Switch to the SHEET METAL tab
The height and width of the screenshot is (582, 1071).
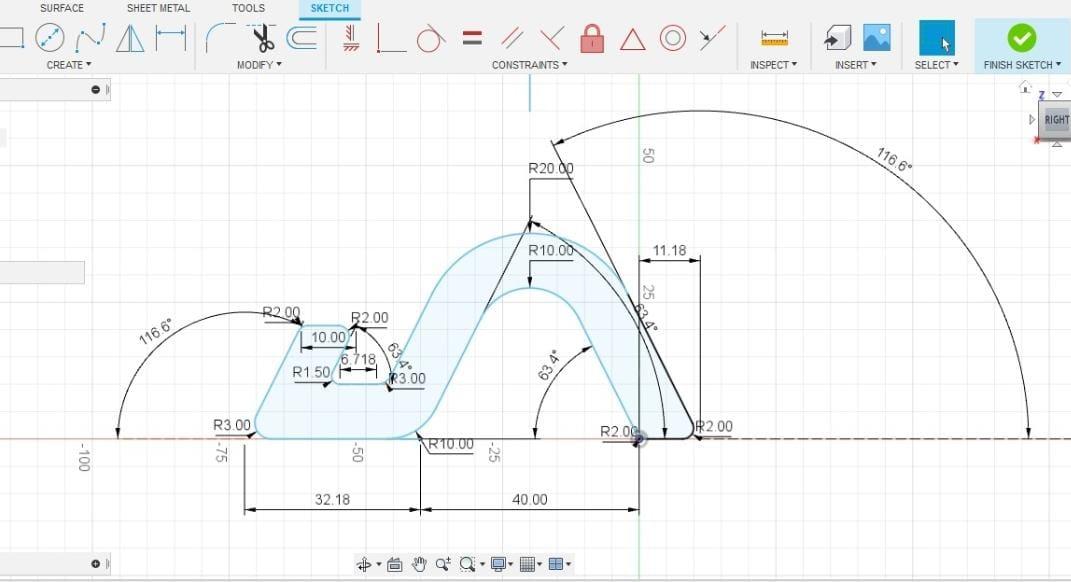click(x=158, y=8)
